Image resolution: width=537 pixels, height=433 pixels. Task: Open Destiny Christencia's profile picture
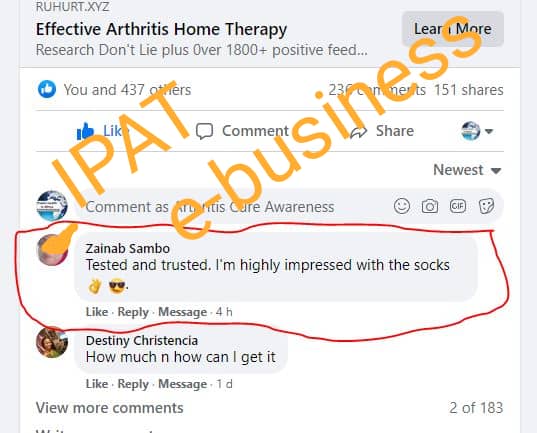click(52, 343)
